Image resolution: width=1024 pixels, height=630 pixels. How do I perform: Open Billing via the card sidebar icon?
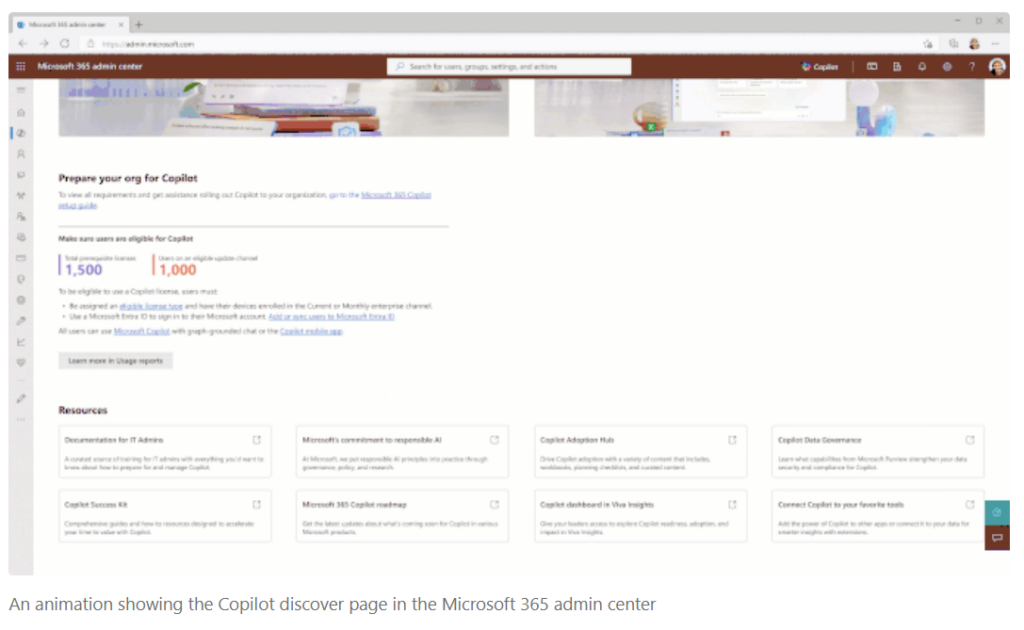pyautogui.click(x=21, y=259)
